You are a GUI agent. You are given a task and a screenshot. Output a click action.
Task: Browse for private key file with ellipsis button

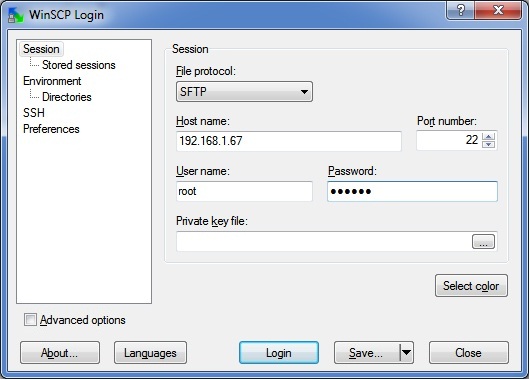point(483,242)
